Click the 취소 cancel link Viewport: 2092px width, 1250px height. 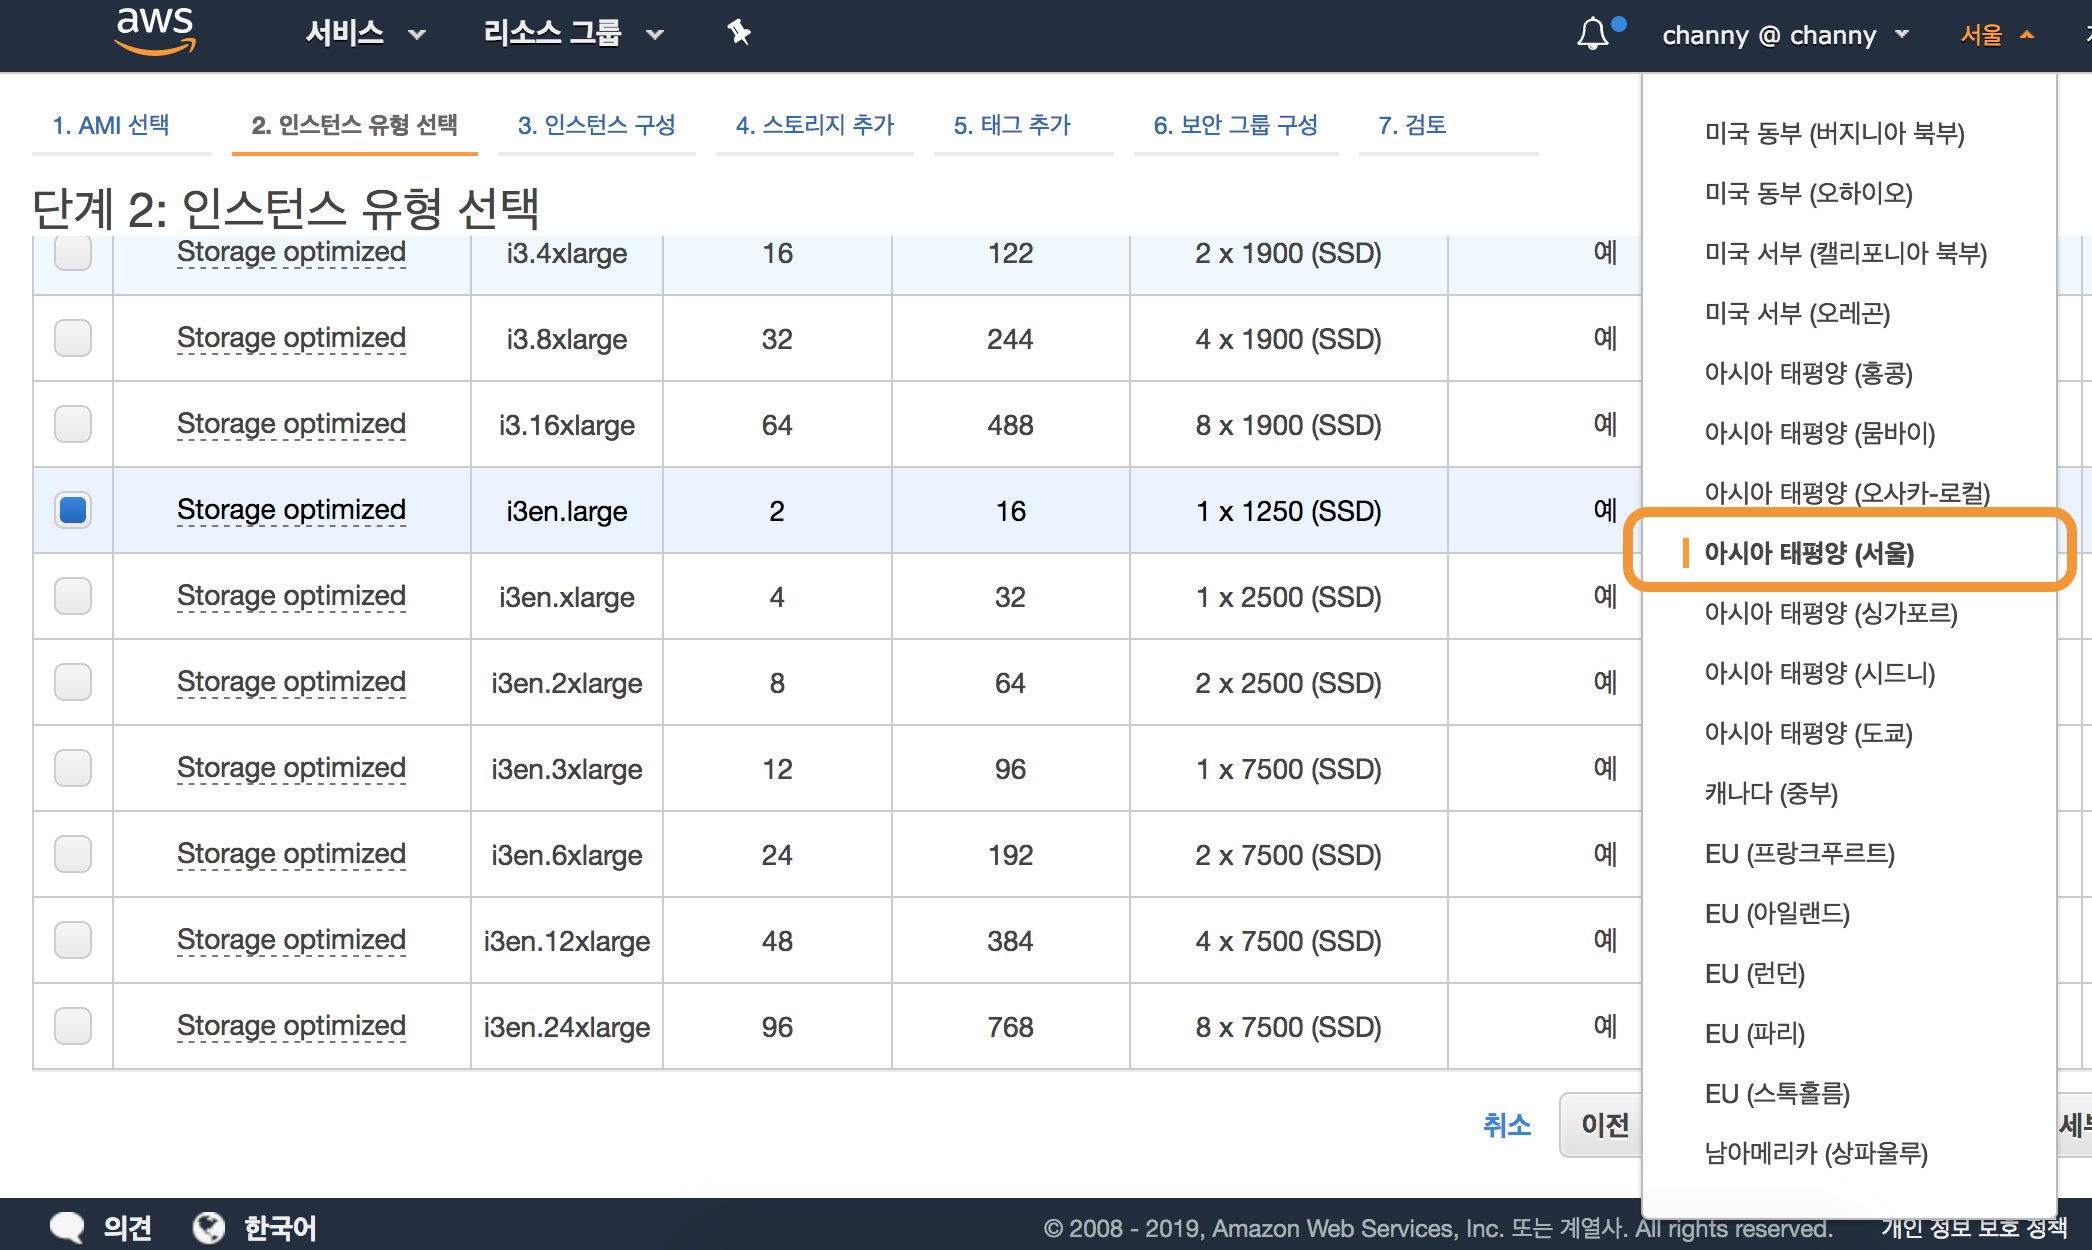tap(1506, 1125)
